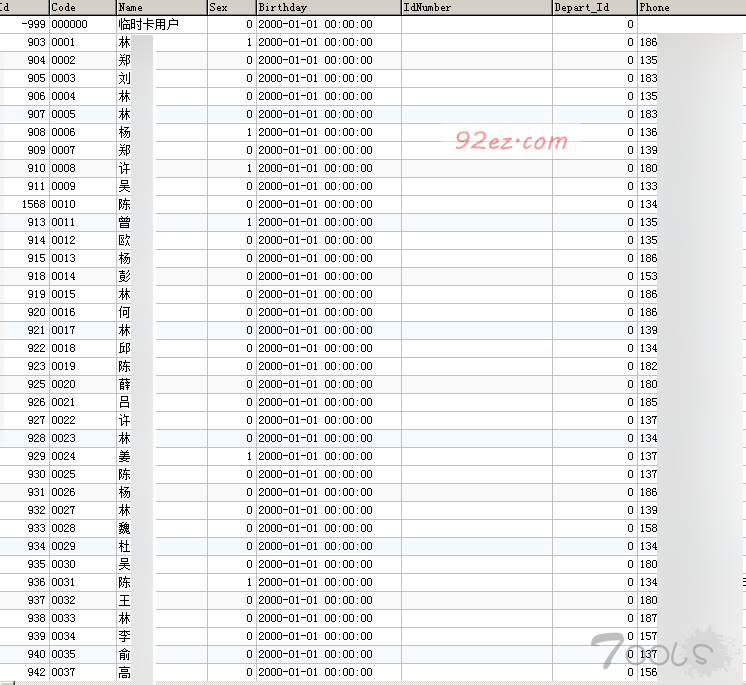746x685 pixels.
Task: Select the Code cell 0006
Action: coord(83,132)
